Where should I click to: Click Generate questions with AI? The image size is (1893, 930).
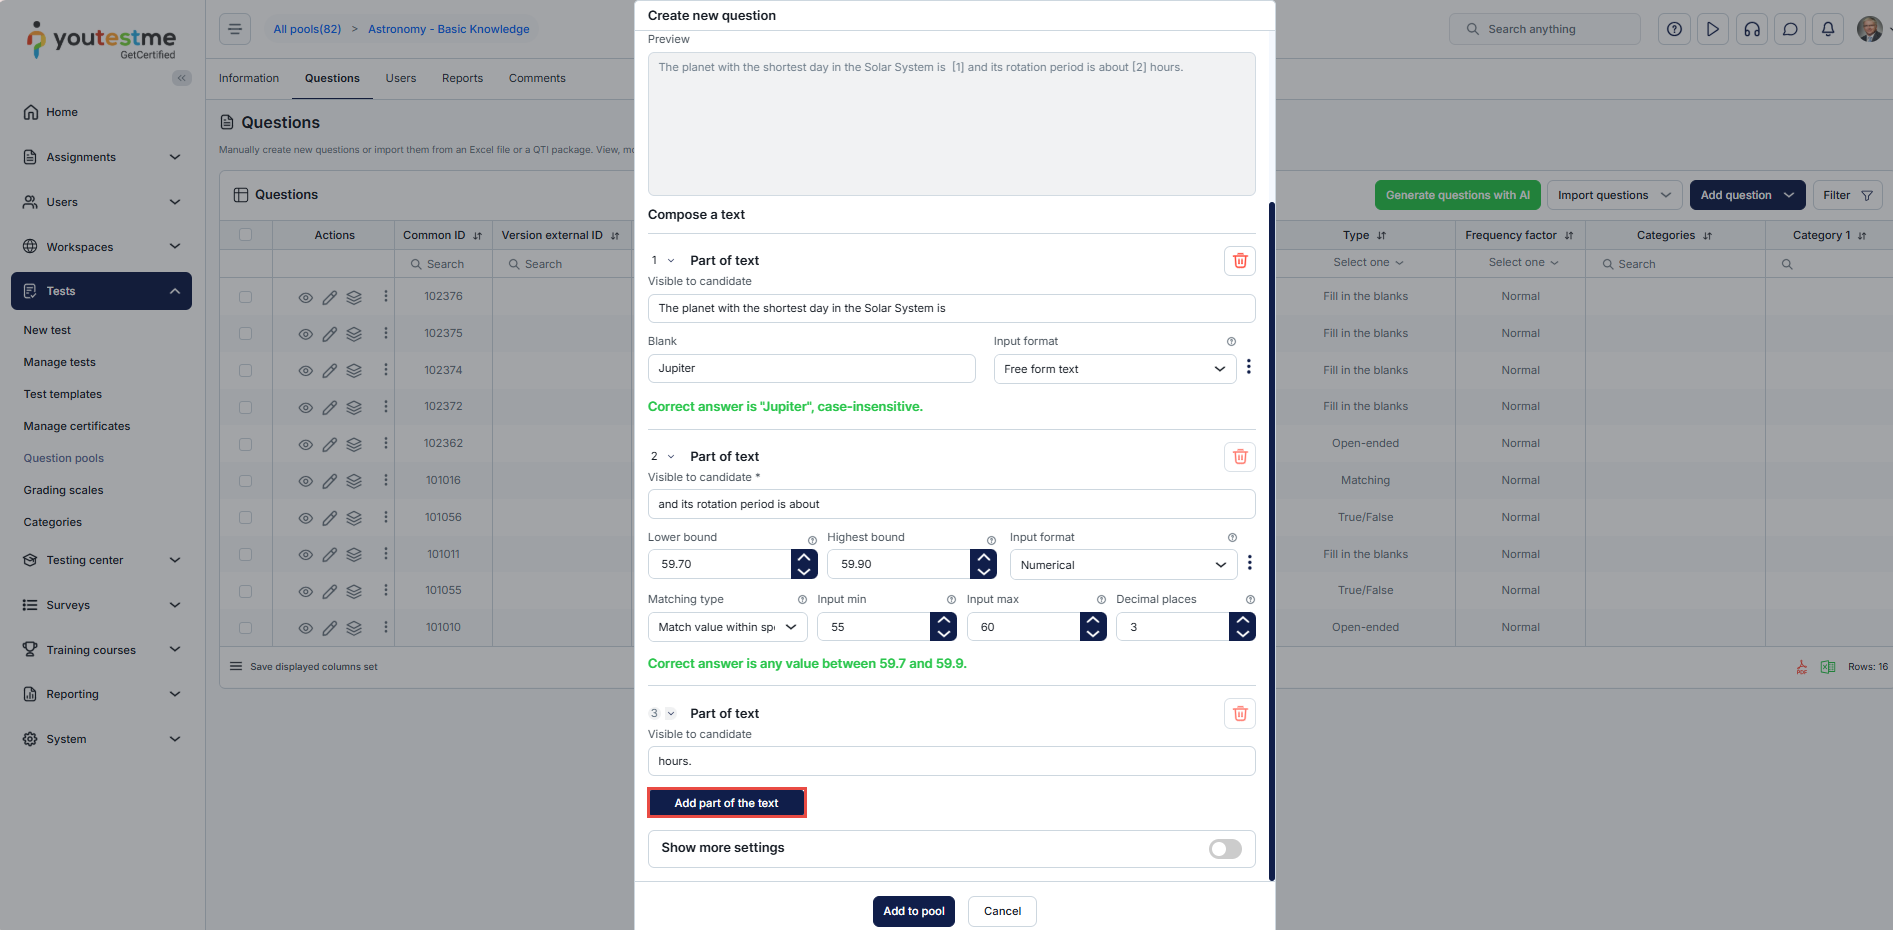coord(1458,195)
